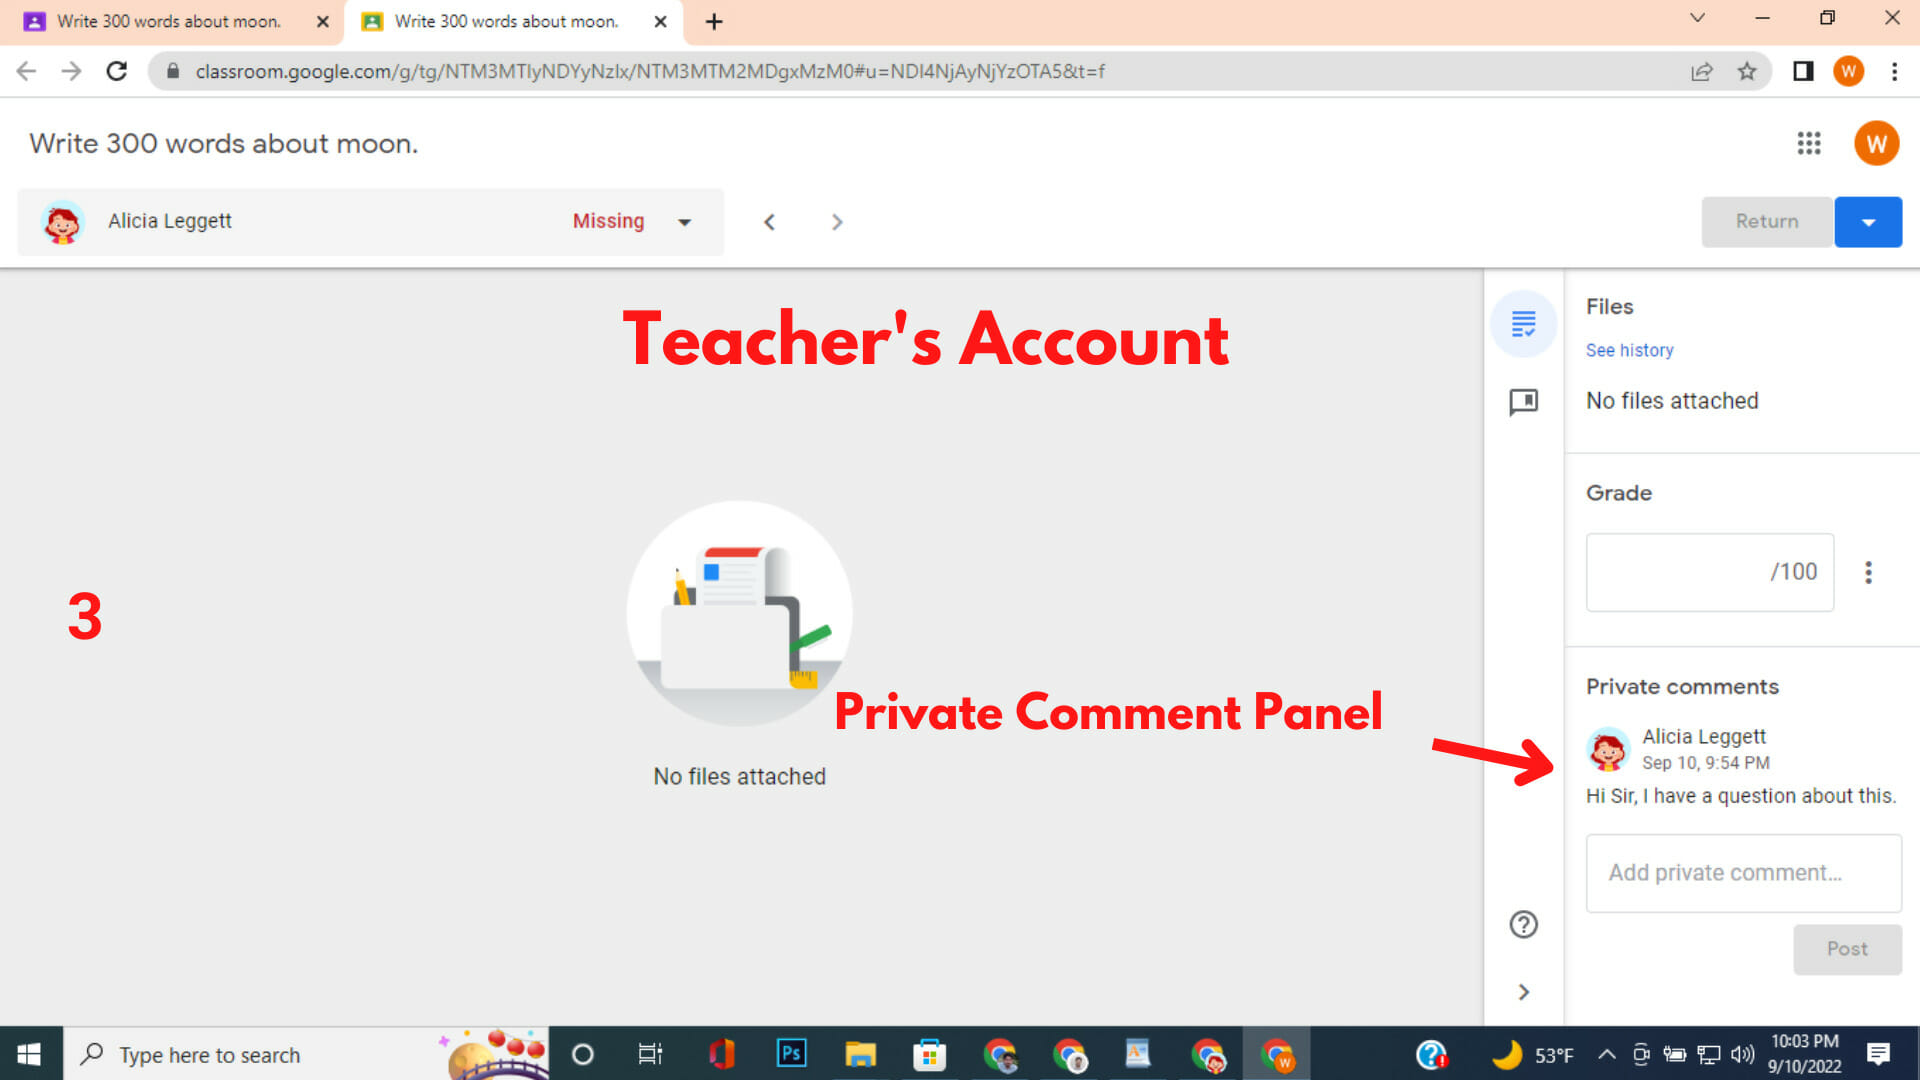Viewport: 1920px width, 1080px height.
Task: Click the navigate to next student arrow
Action: 837,220
